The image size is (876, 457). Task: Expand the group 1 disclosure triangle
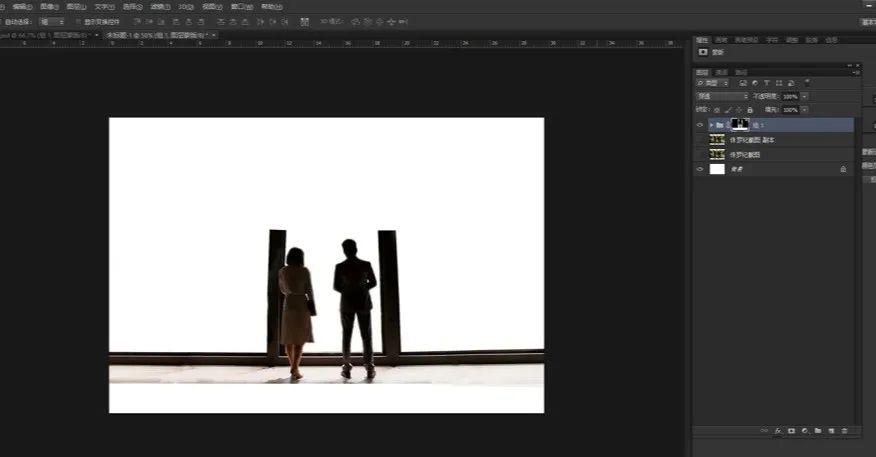[x=711, y=125]
